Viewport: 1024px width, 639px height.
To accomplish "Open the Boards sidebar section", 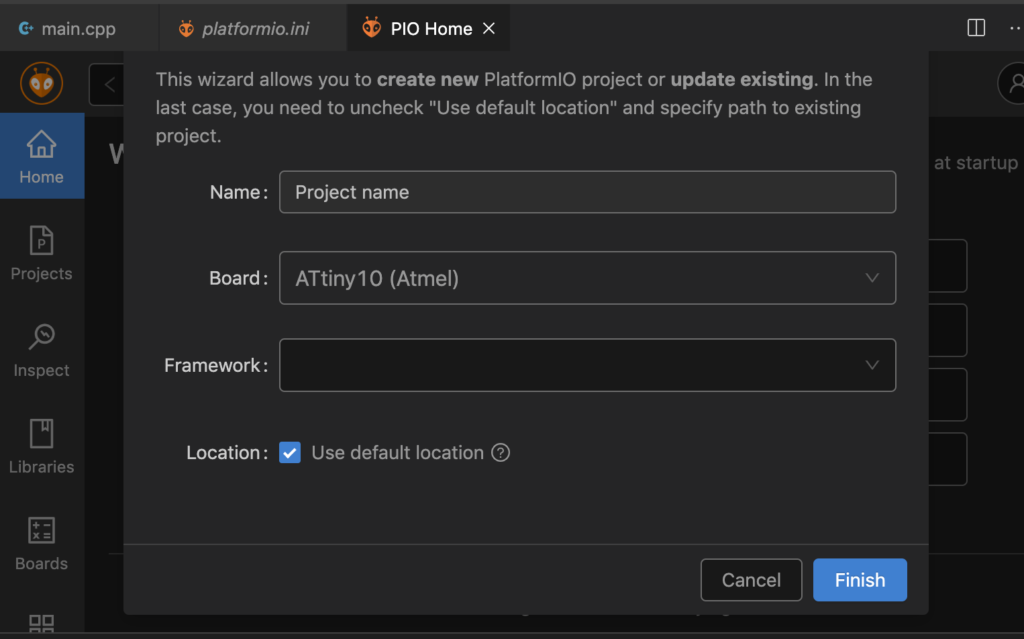I will (x=41, y=543).
